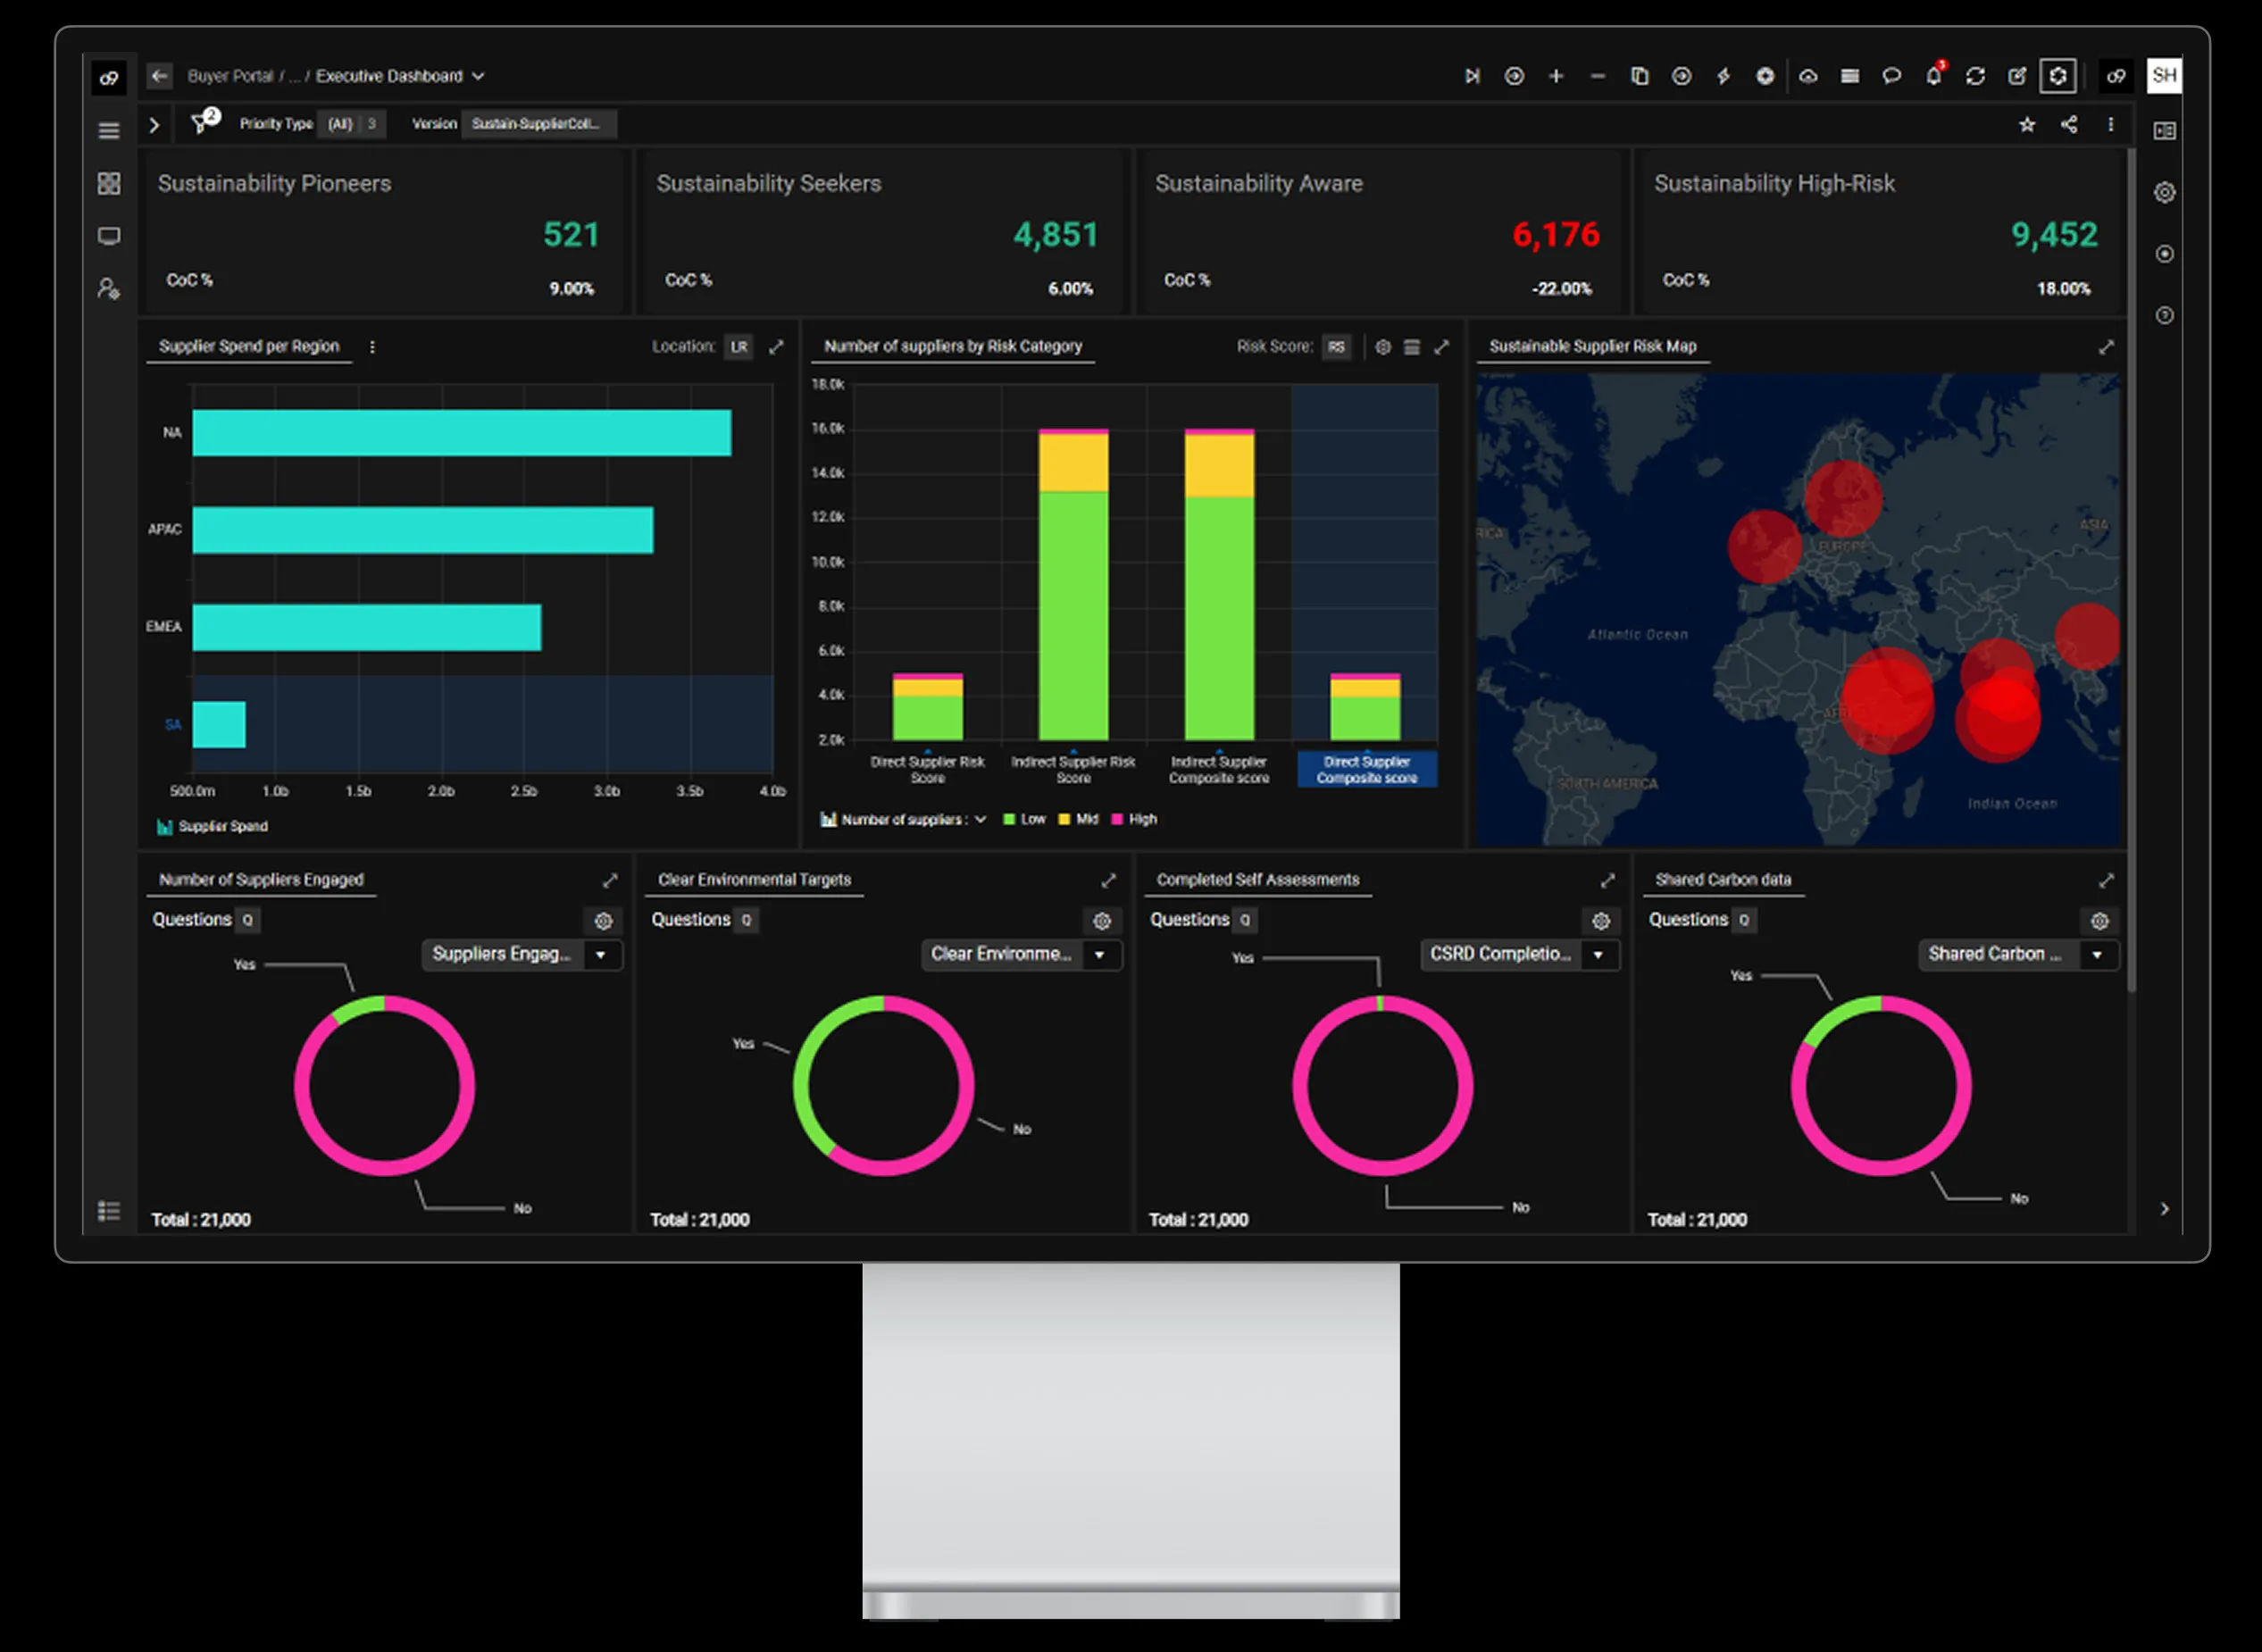Mark dashboard as favorite with star icon
The image size is (2262, 1652).
2027,125
